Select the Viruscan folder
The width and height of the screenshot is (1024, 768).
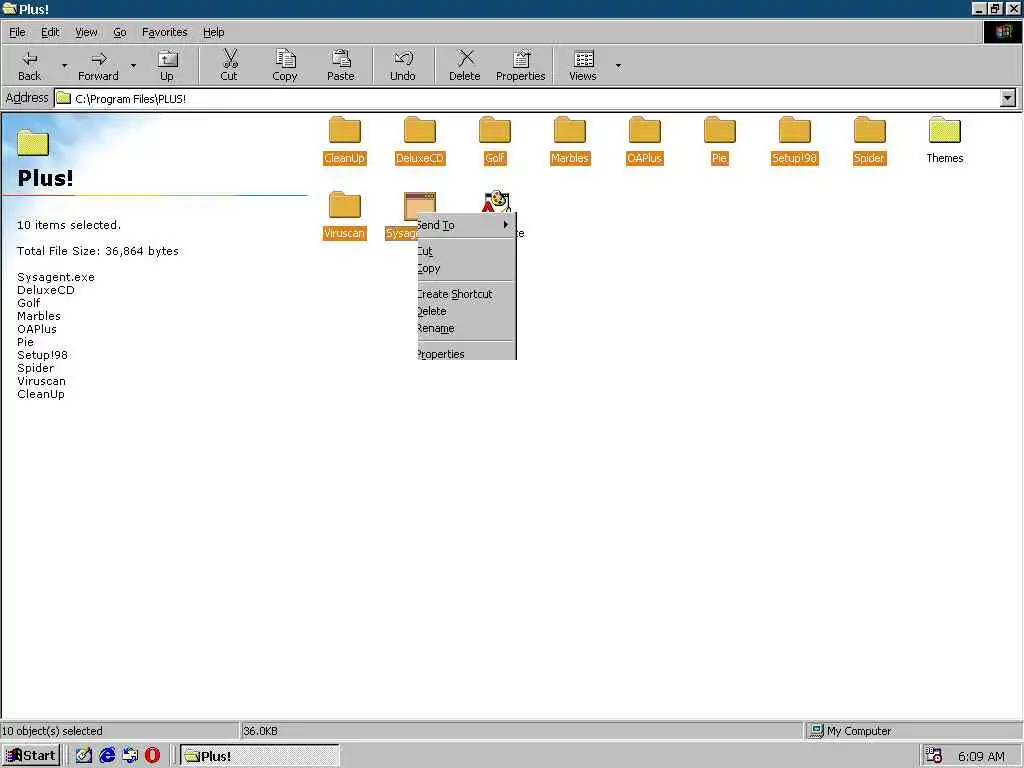coord(345,216)
